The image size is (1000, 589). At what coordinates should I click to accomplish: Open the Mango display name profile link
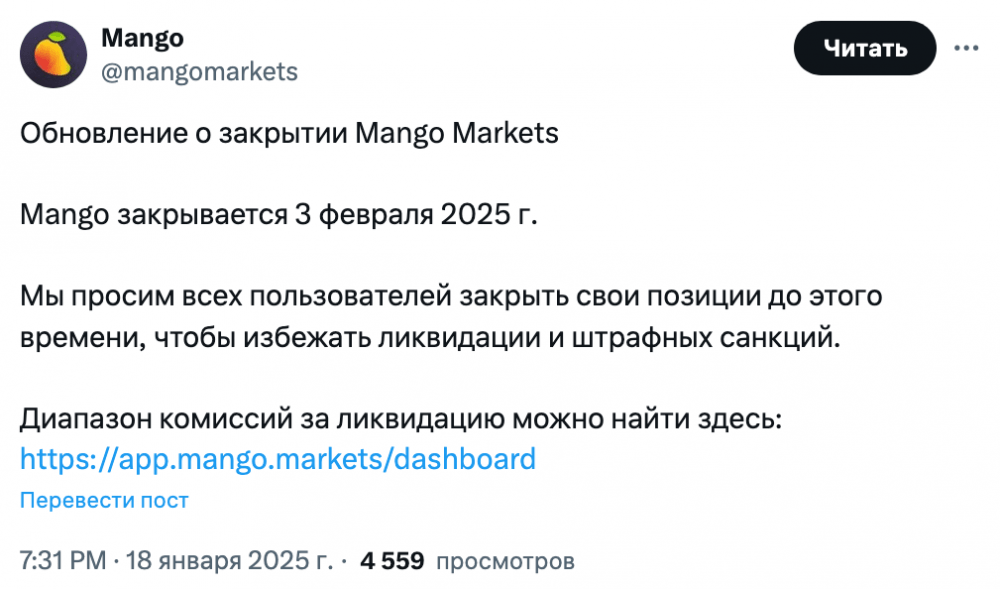point(142,38)
